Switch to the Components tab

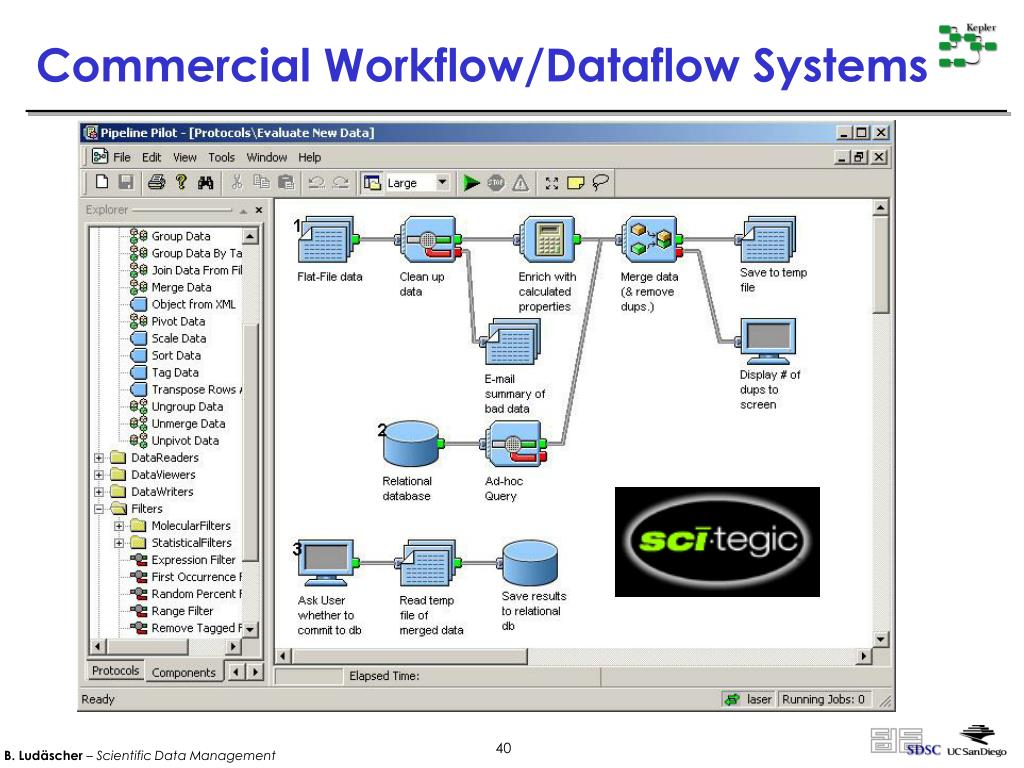(x=184, y=672)
